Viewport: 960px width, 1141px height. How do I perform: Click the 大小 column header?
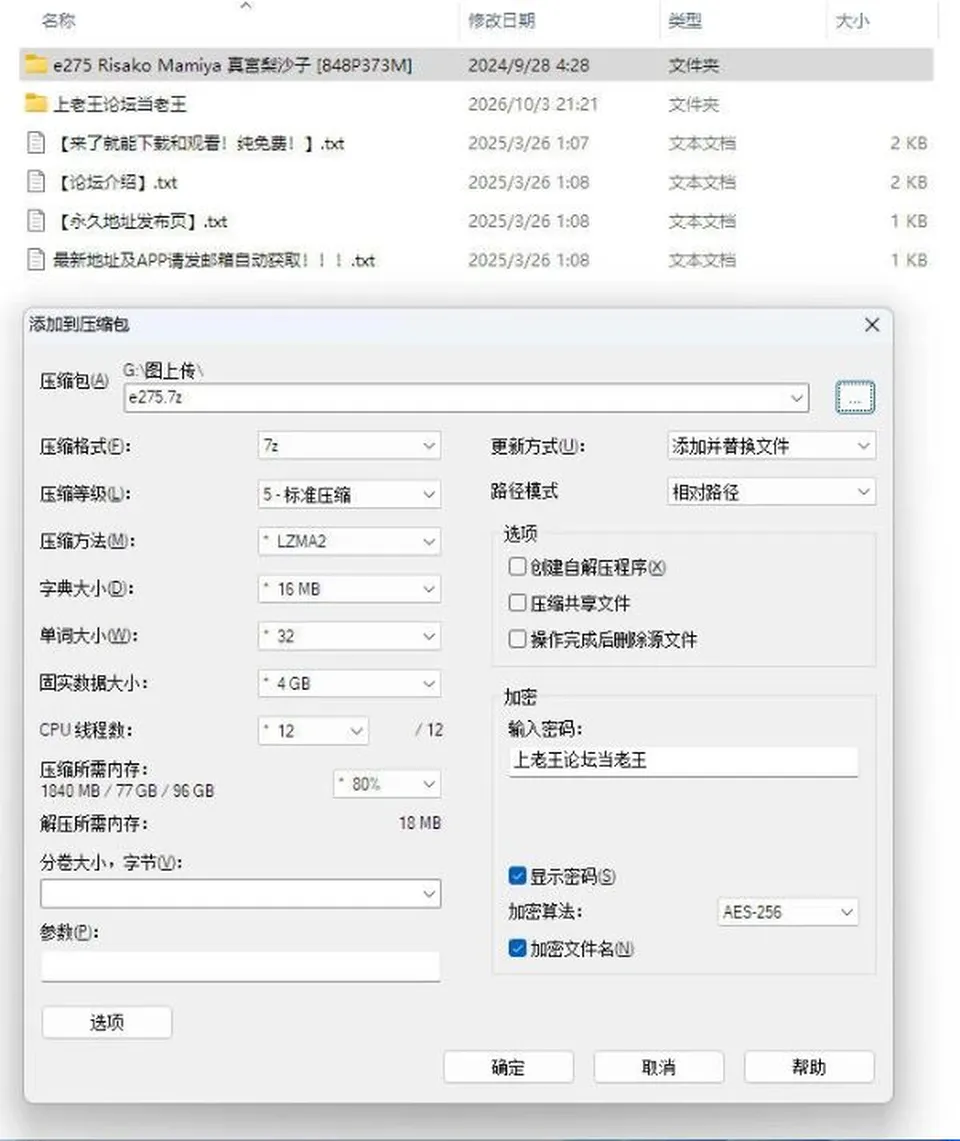852,20
